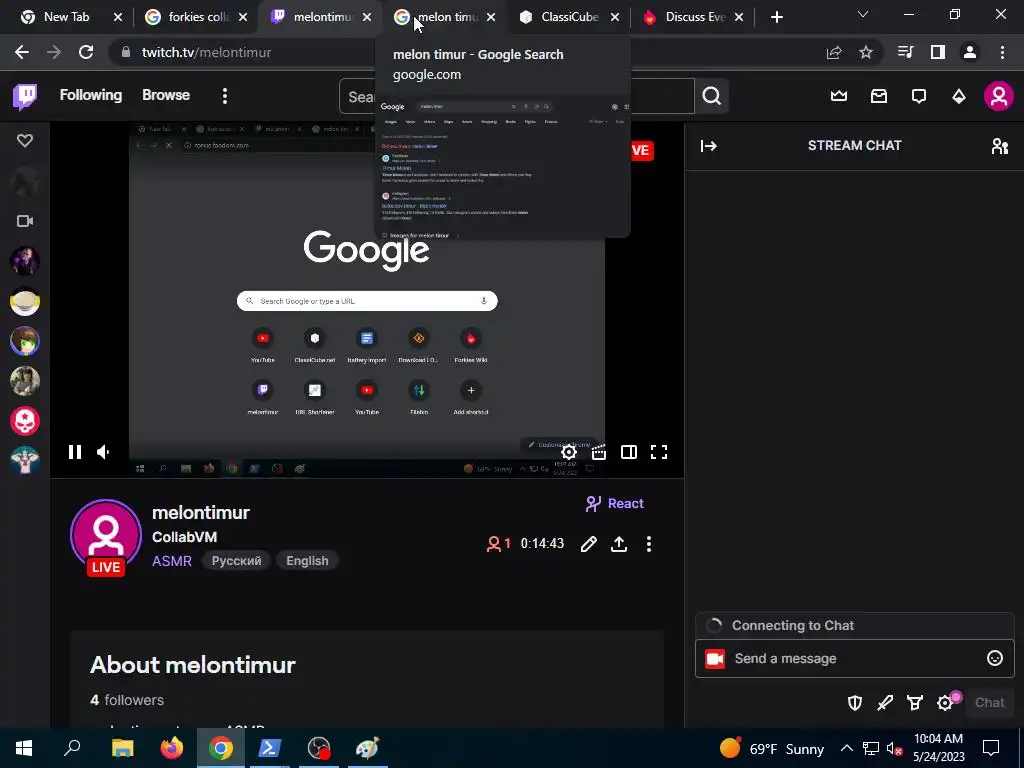Click the recommended channels camera icon

(x=25, y=221)
